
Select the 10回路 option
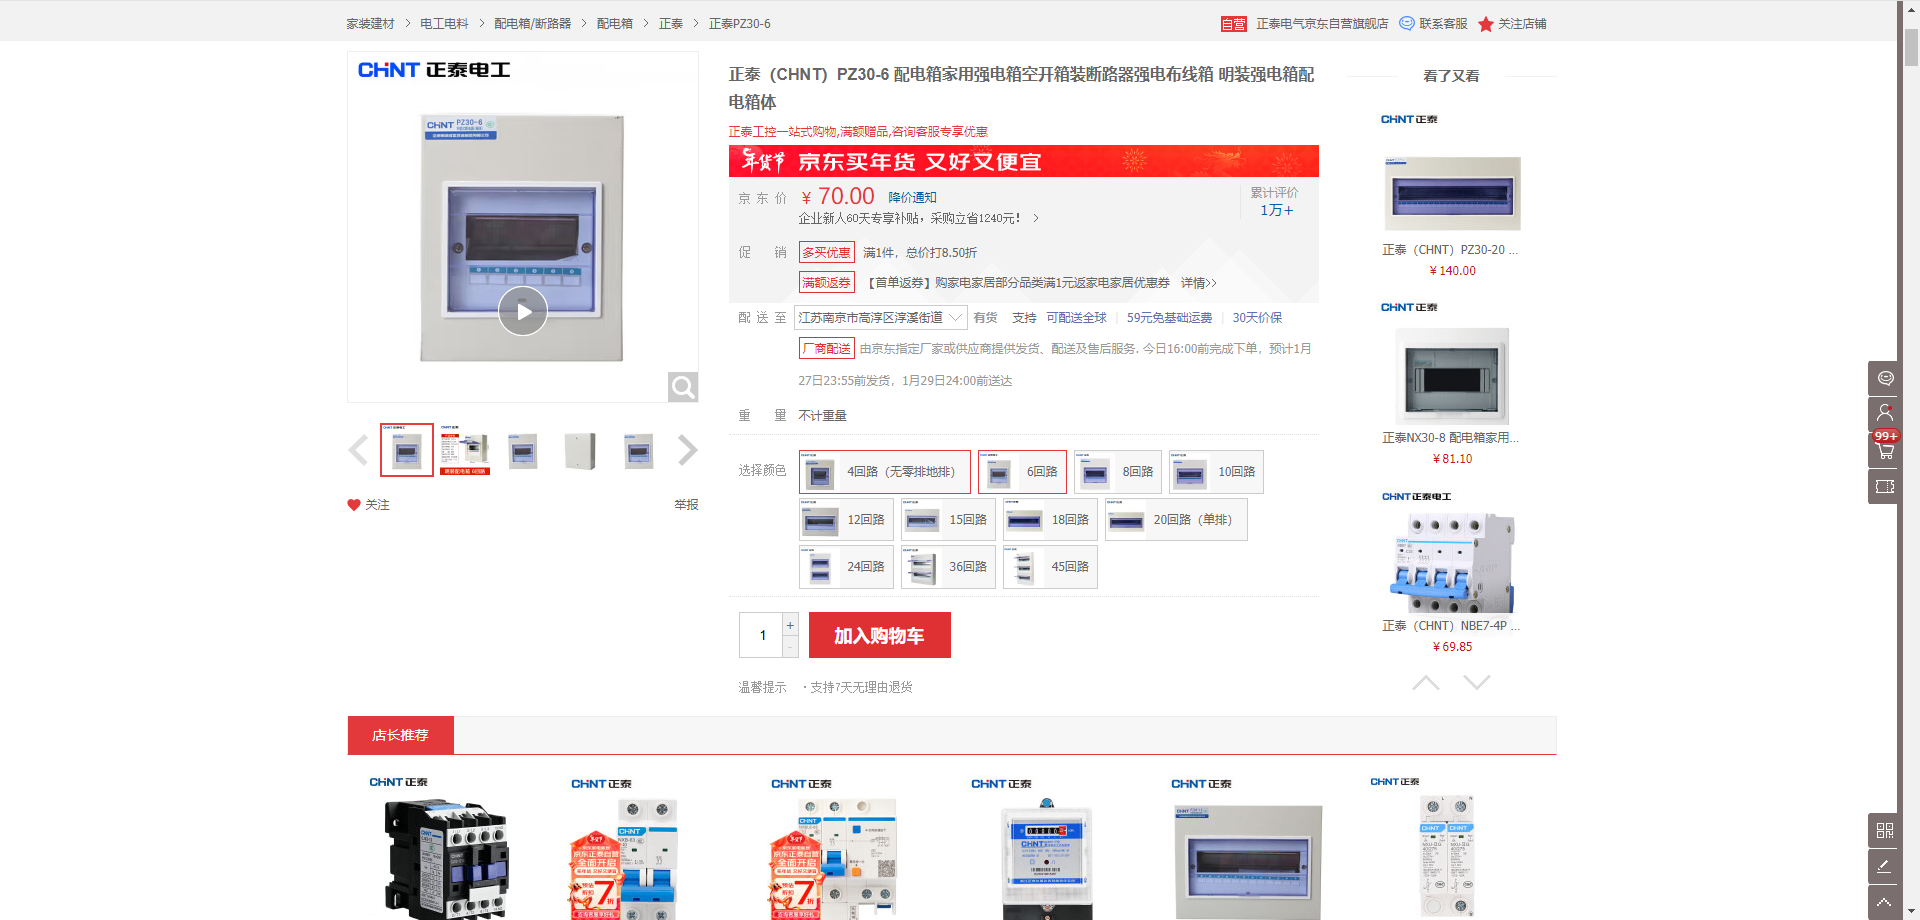click(x=1216, y=472)
